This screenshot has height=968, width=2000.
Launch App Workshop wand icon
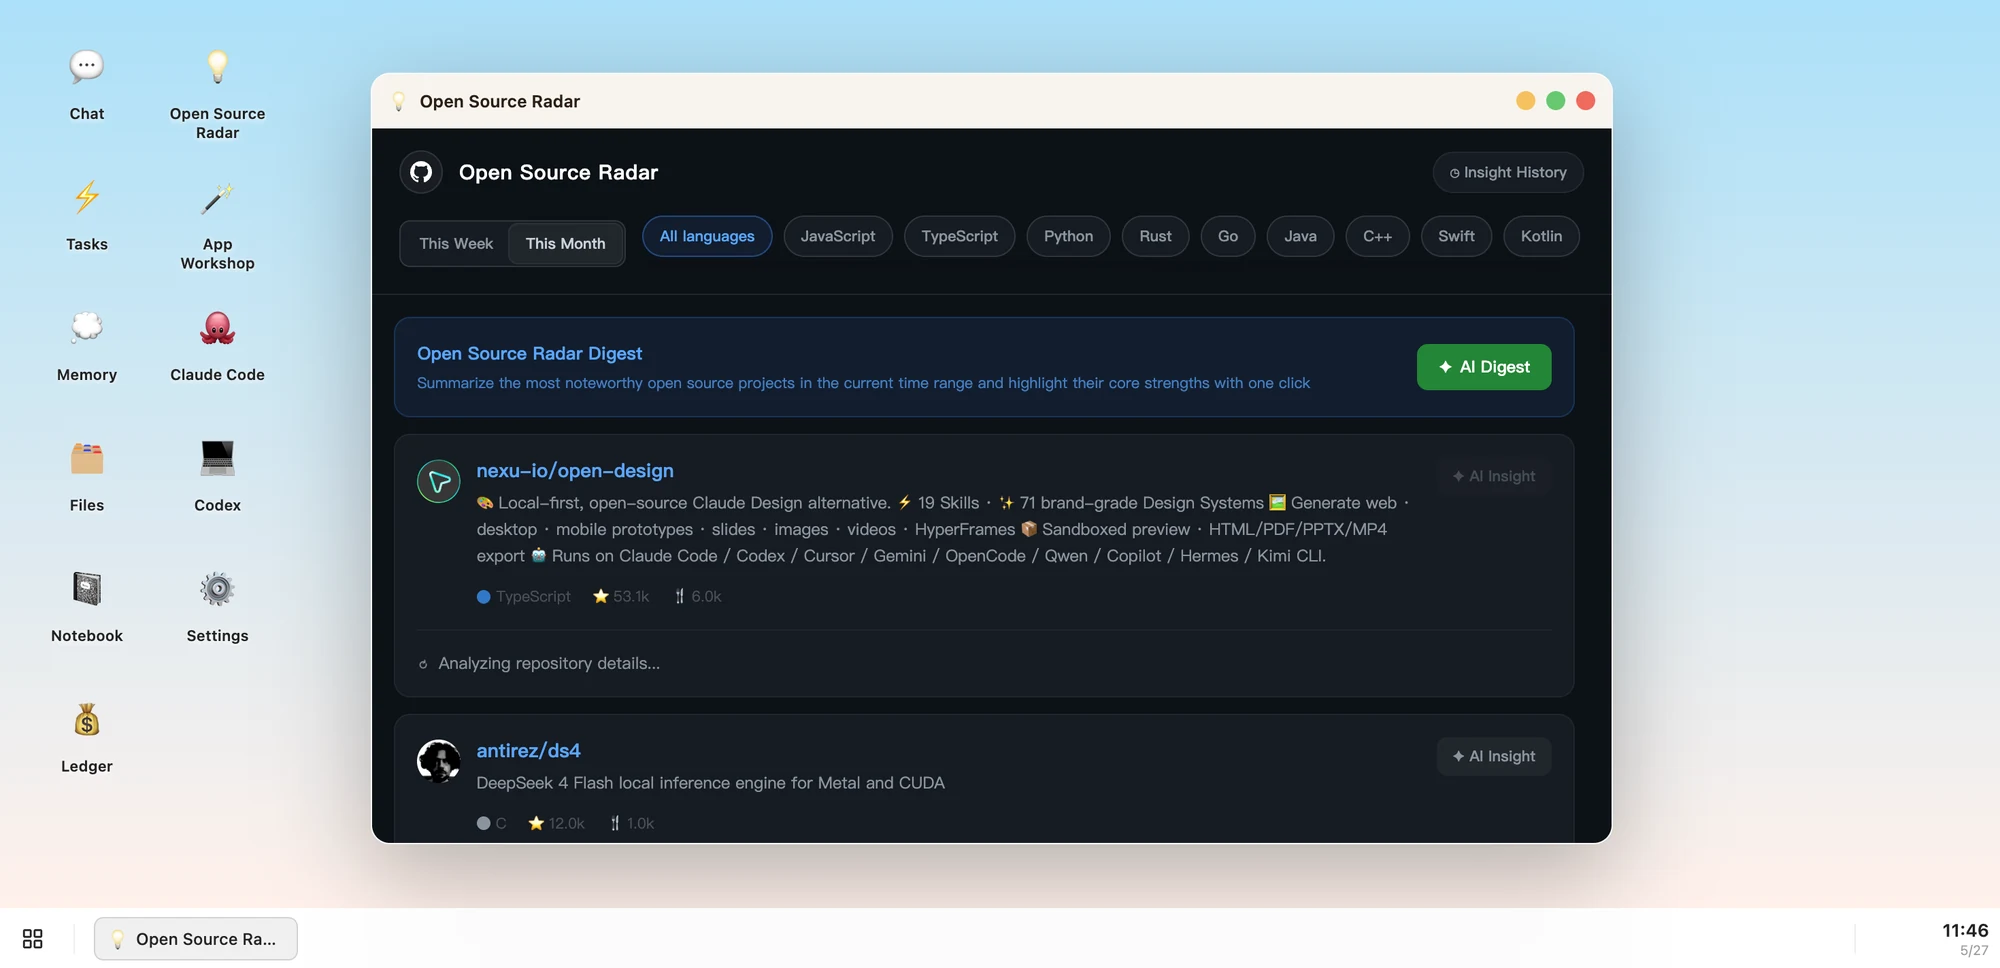[x=217, y=198]
